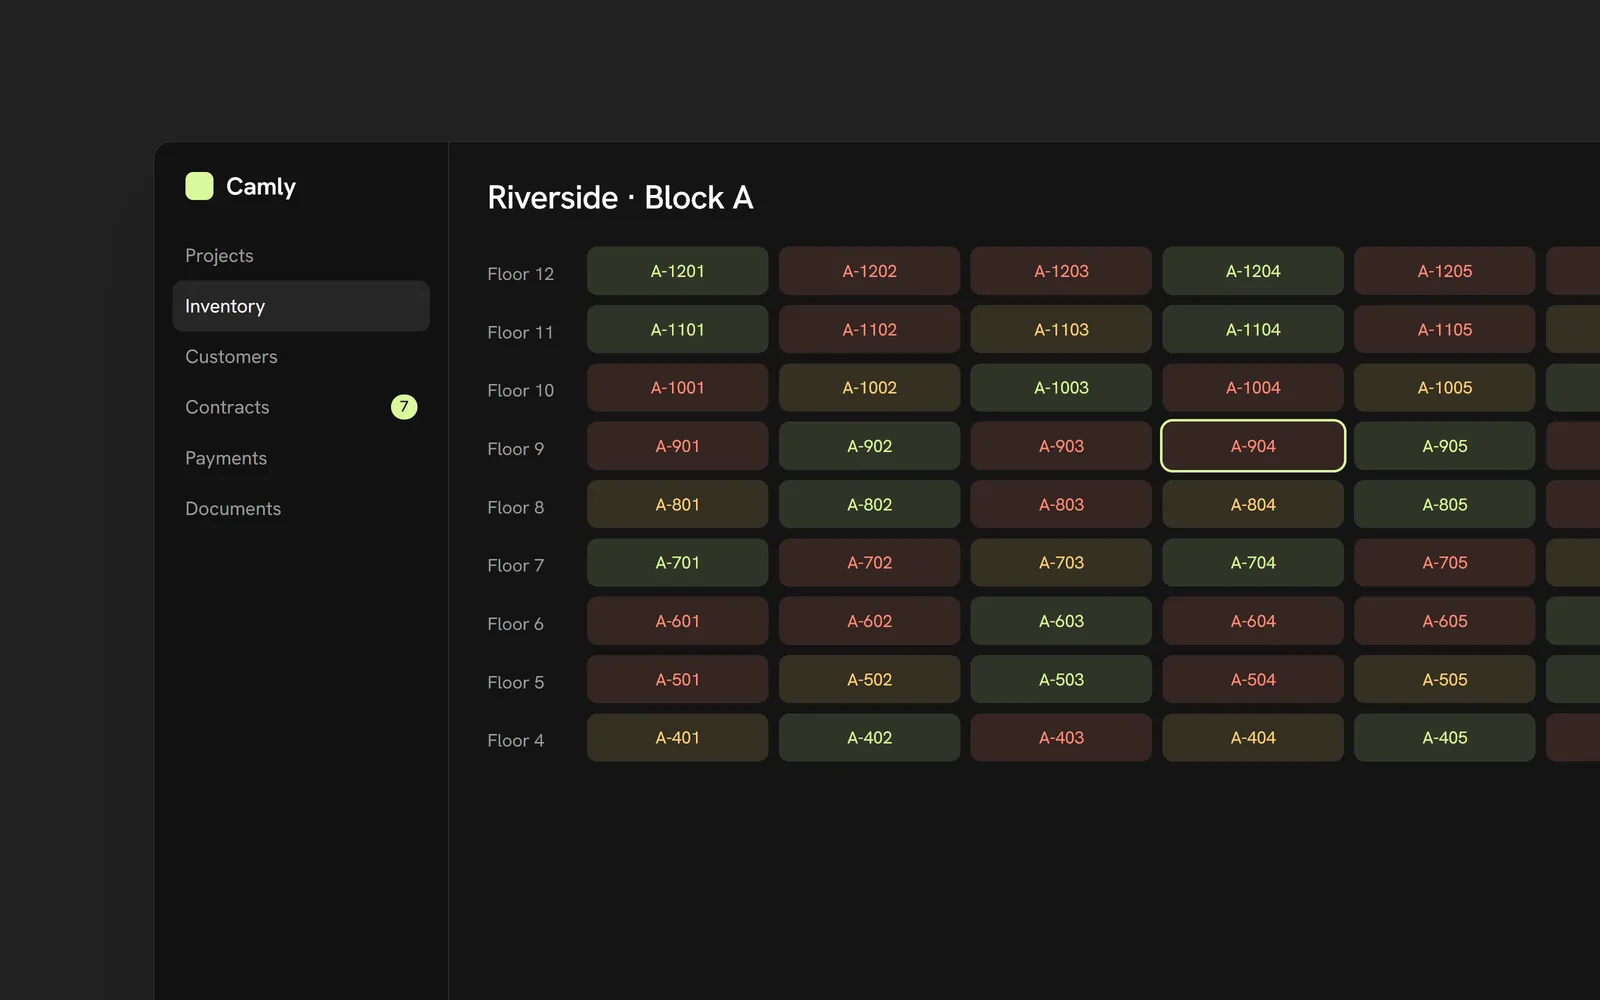Open unit A-401

[x=678, y=738]
